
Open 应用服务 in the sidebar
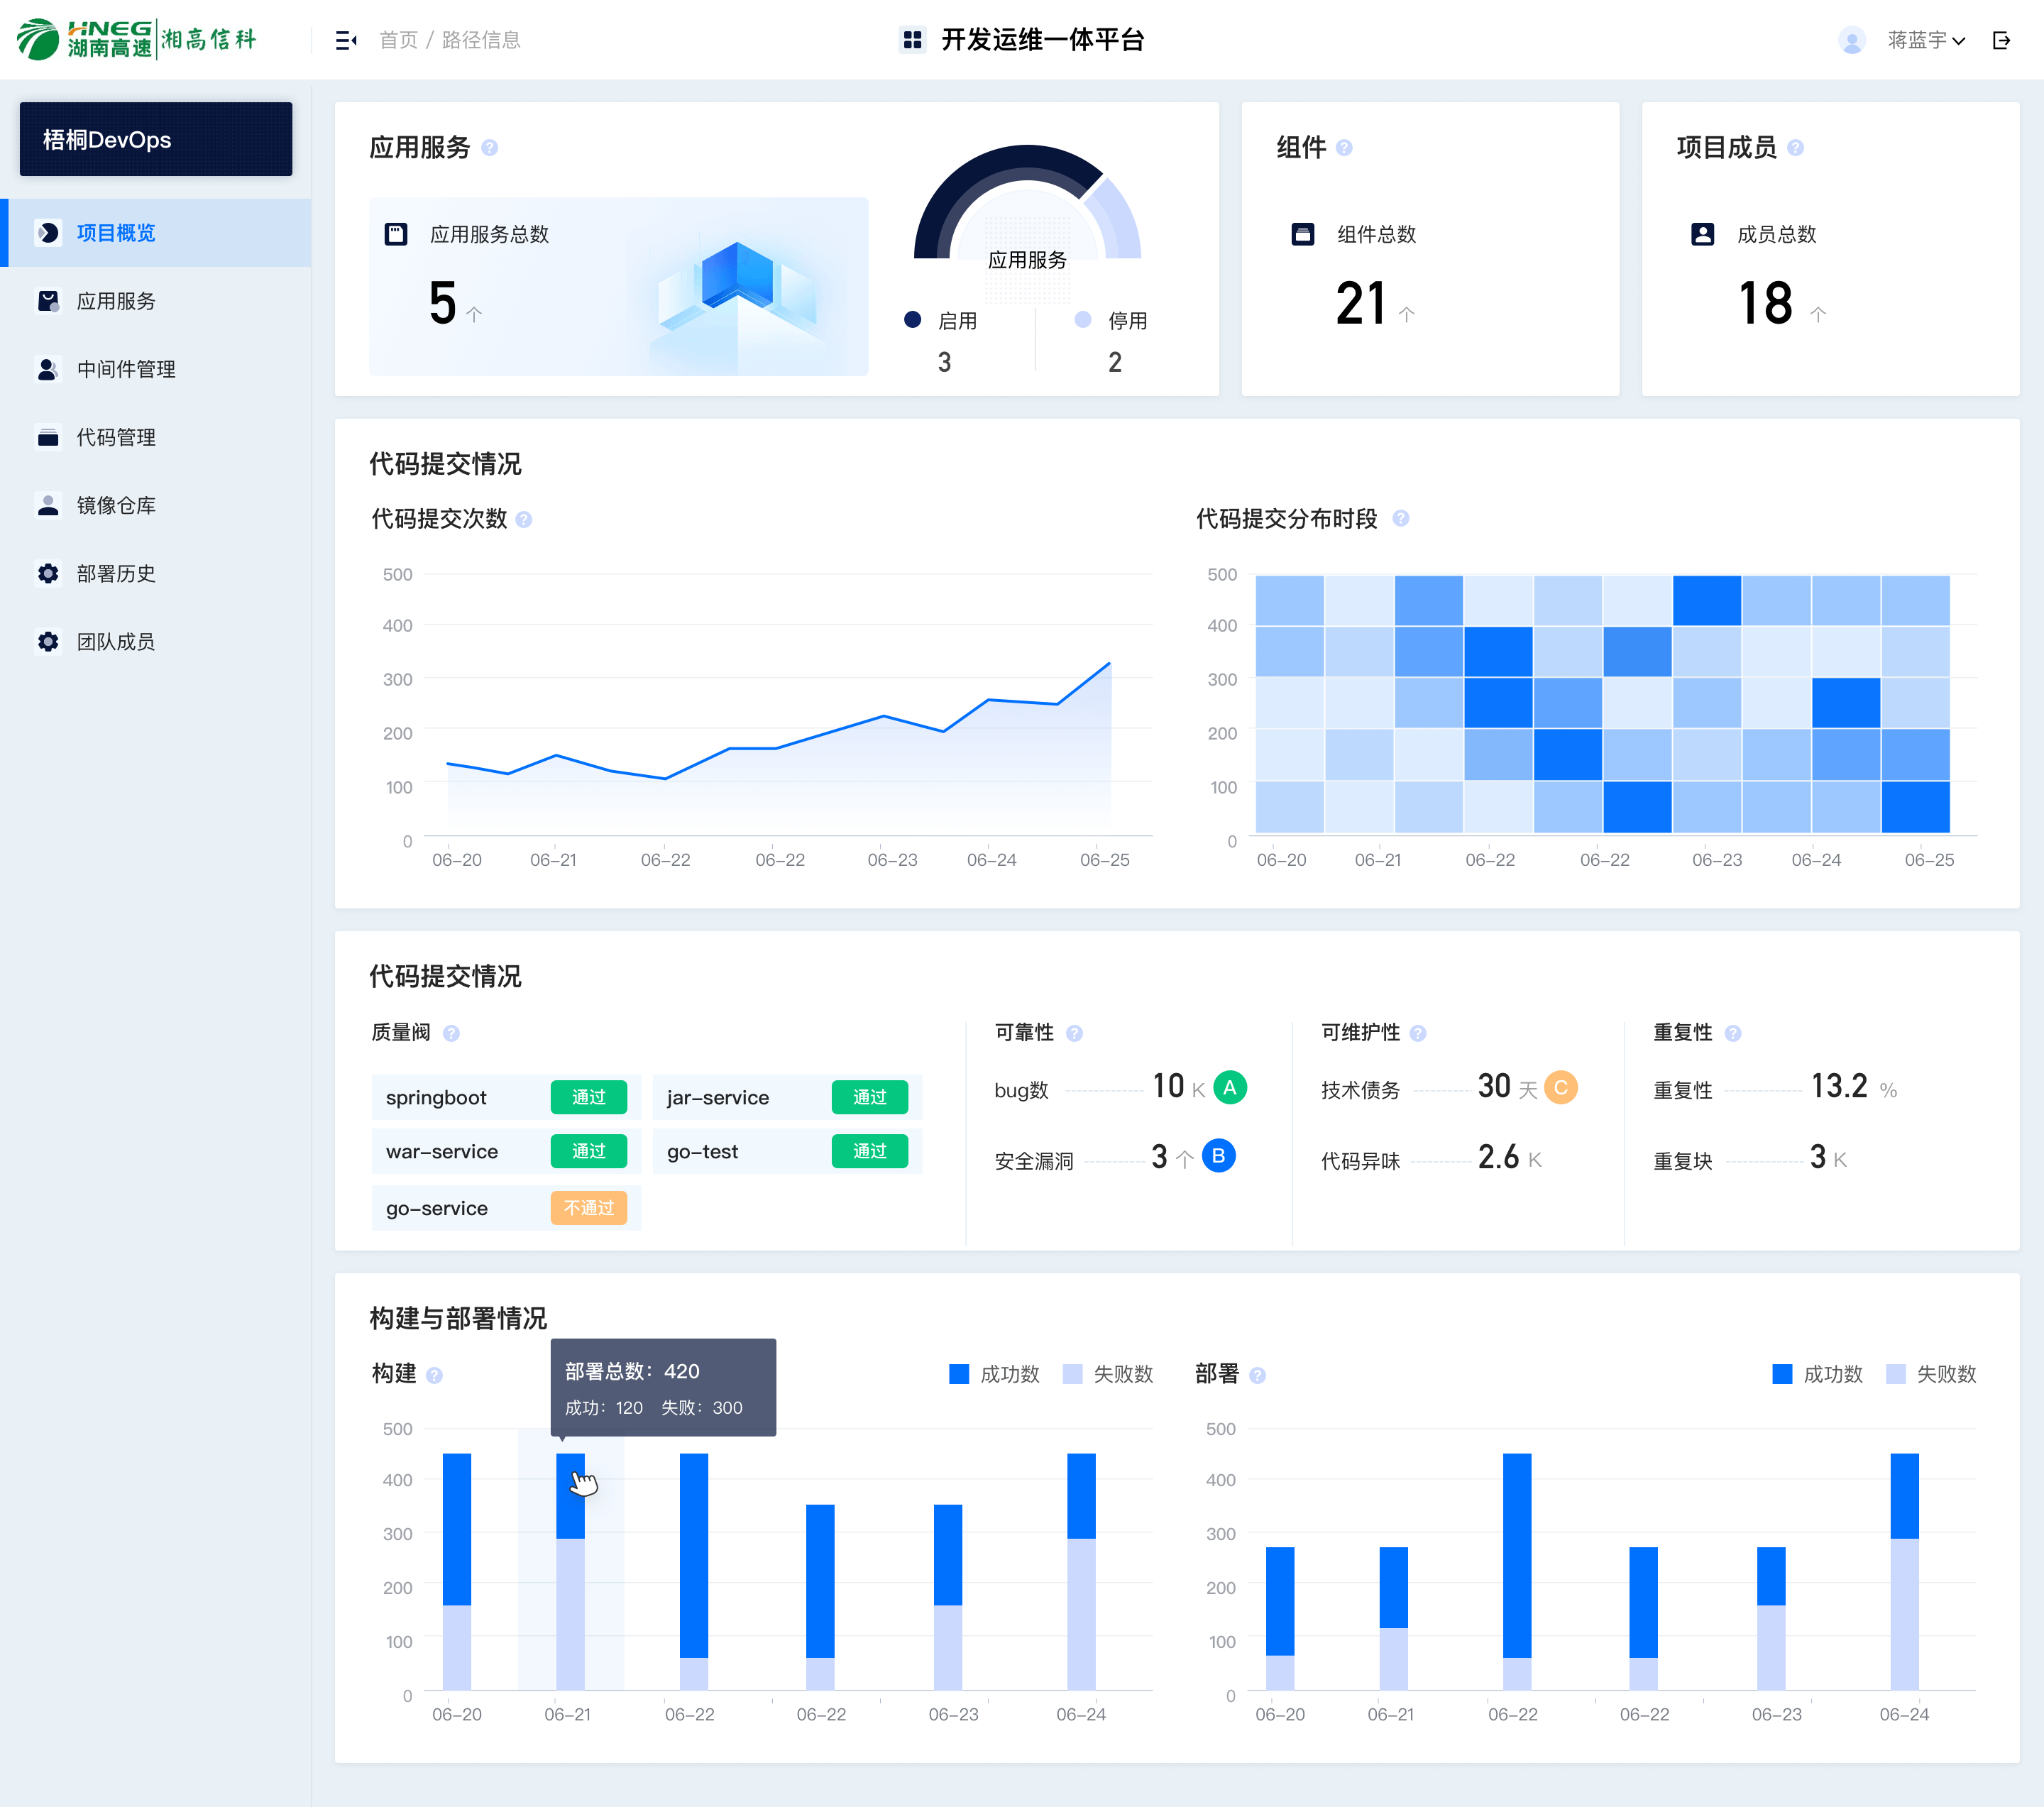point(116,301)
